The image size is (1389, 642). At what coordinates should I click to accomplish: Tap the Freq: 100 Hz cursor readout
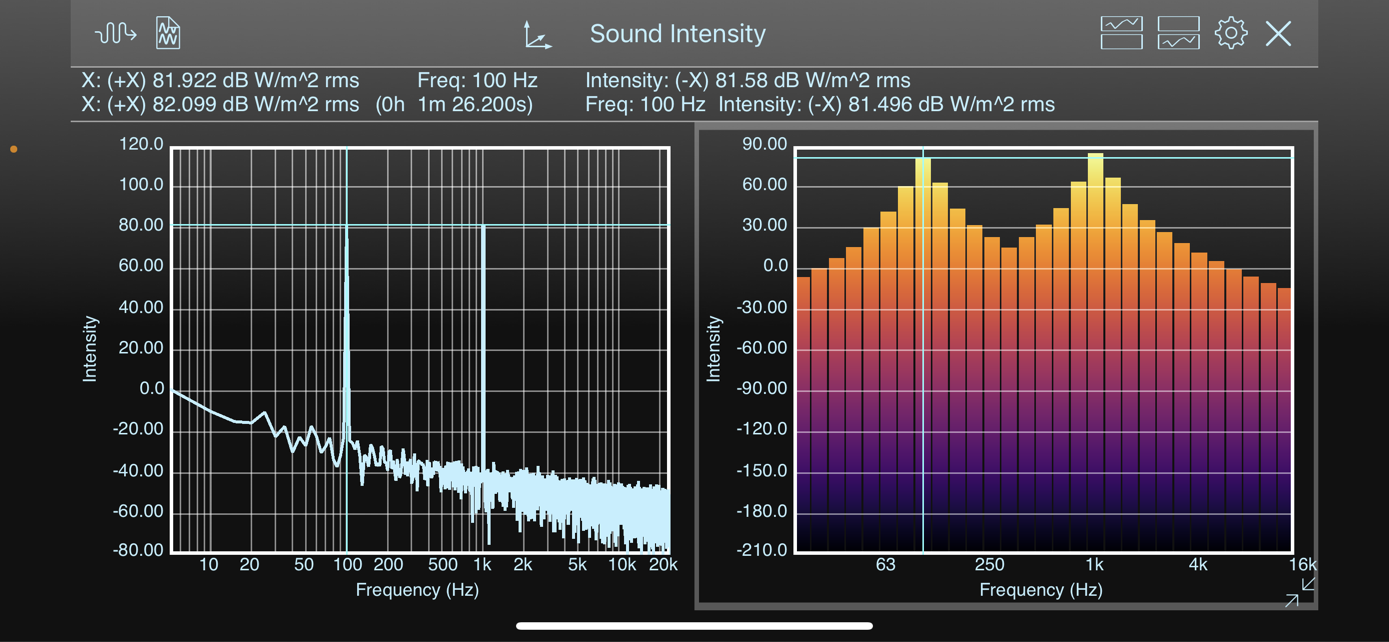pyautogui.click(x=477, y=80)
